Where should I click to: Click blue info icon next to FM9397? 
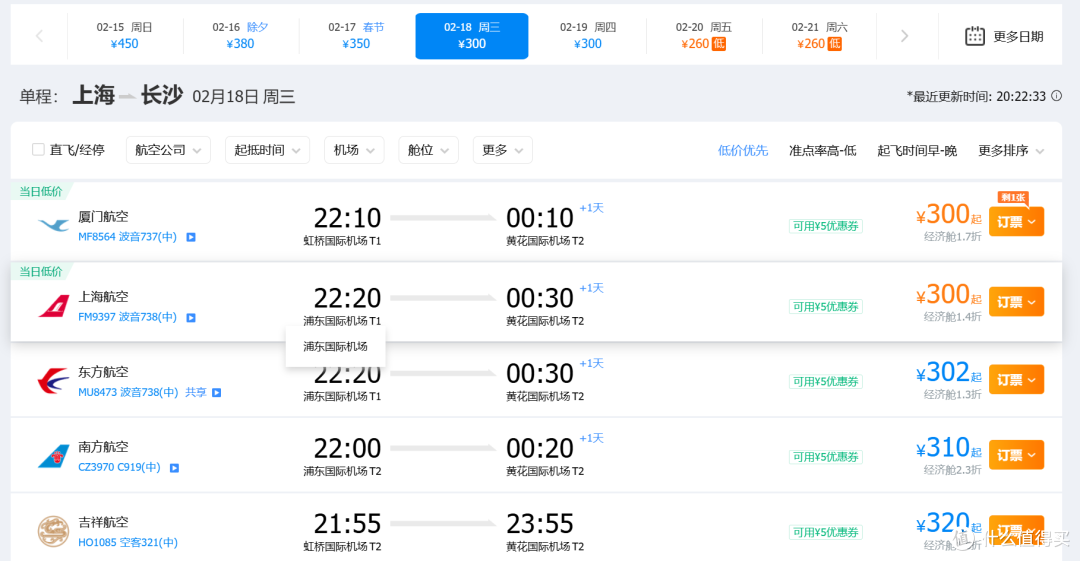(x=191, y=318)
